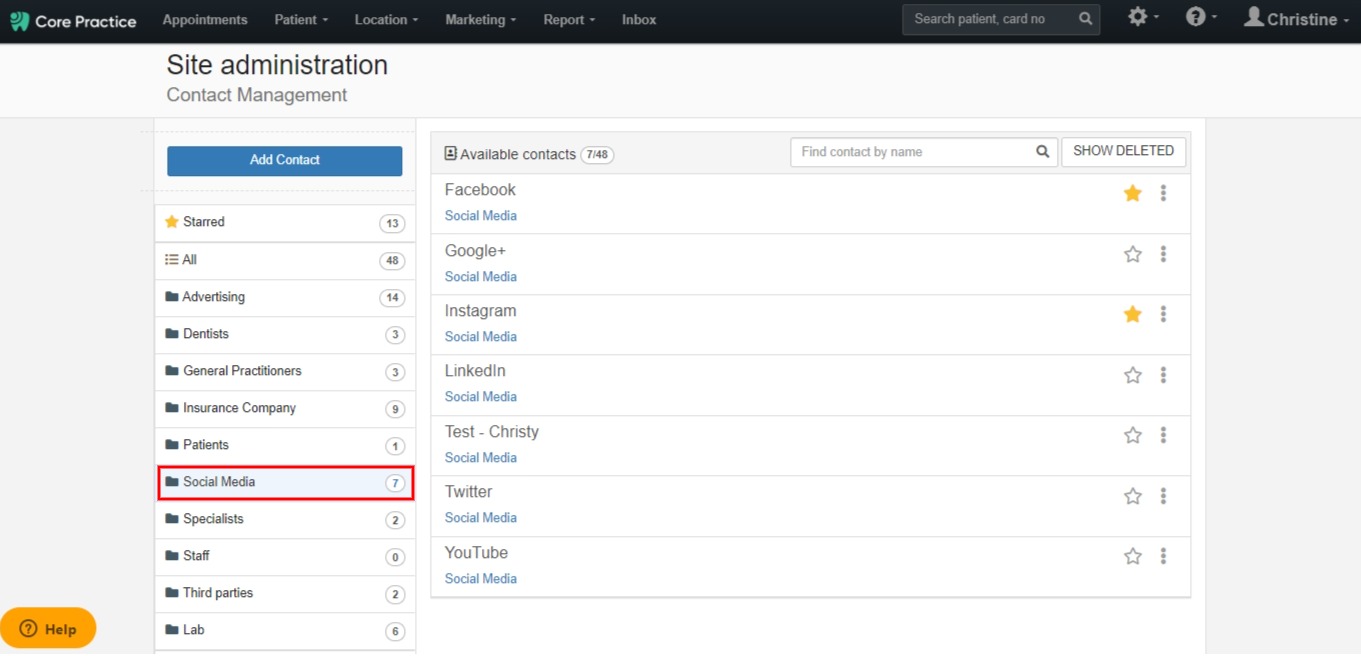
Task: Expand the Patient dropdown menu
Action: pyautogui.click(x=301, y=20)
